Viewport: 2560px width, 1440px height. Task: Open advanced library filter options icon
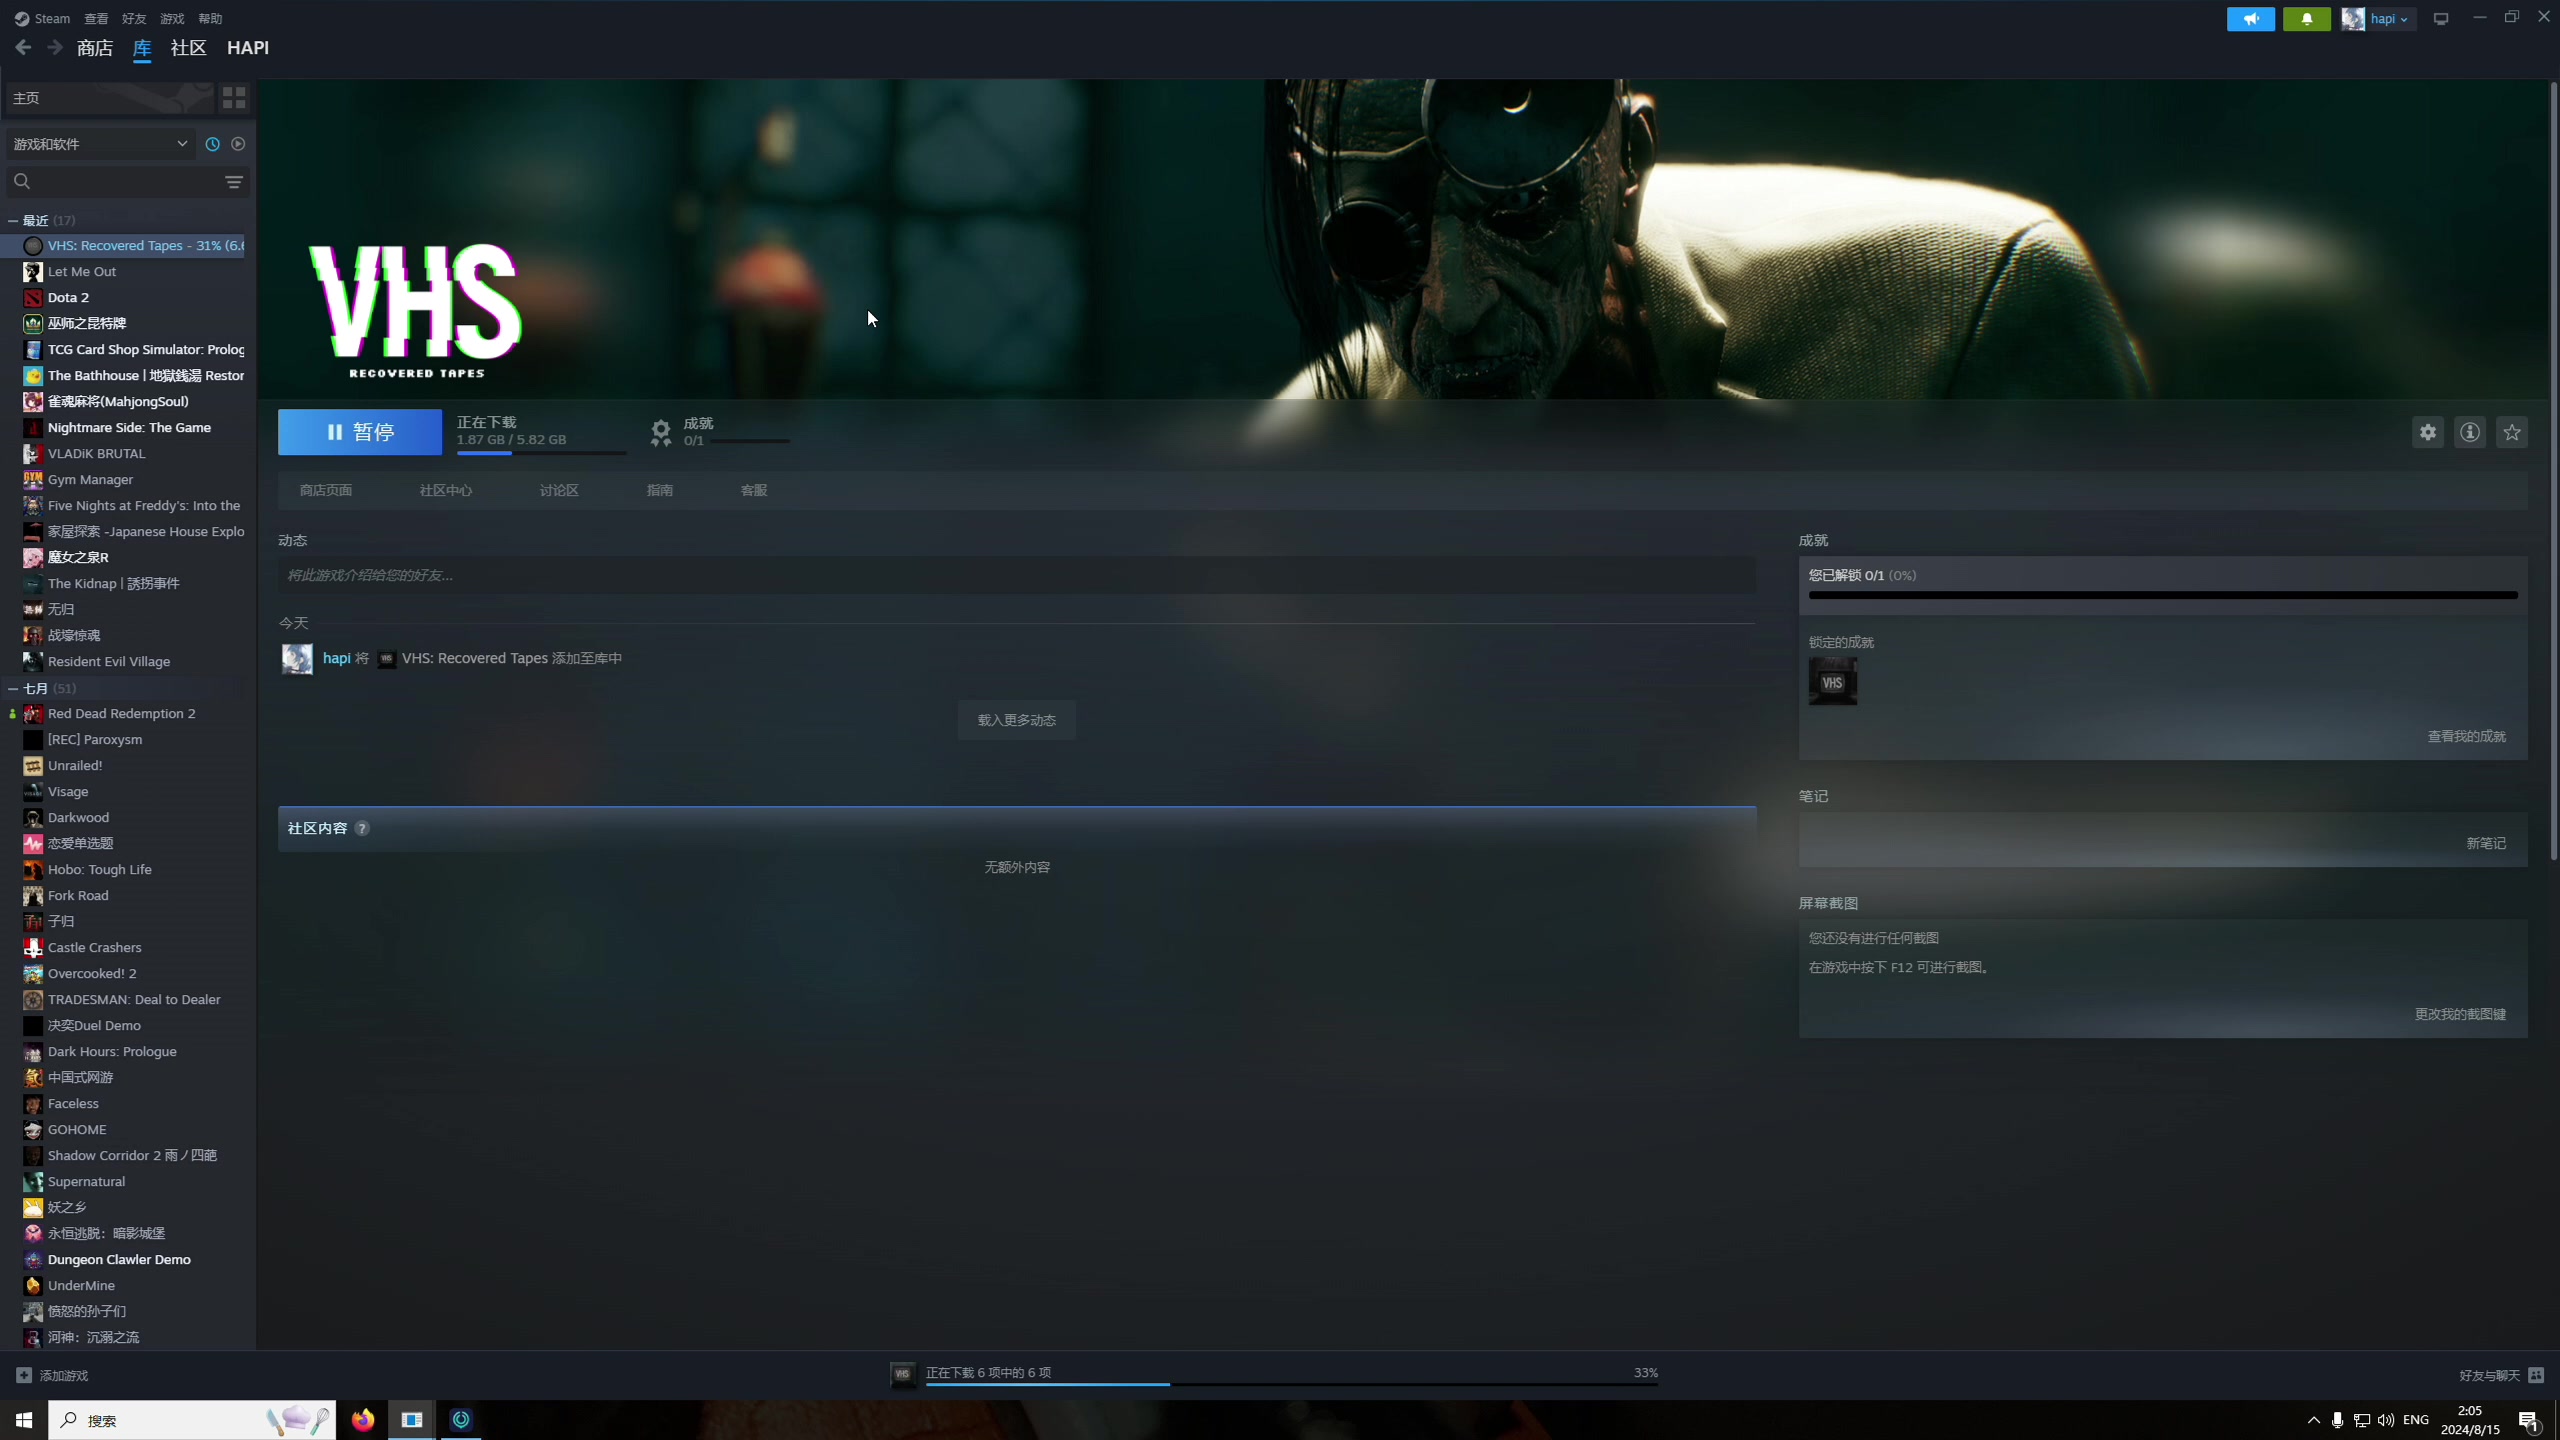(234, 182)
